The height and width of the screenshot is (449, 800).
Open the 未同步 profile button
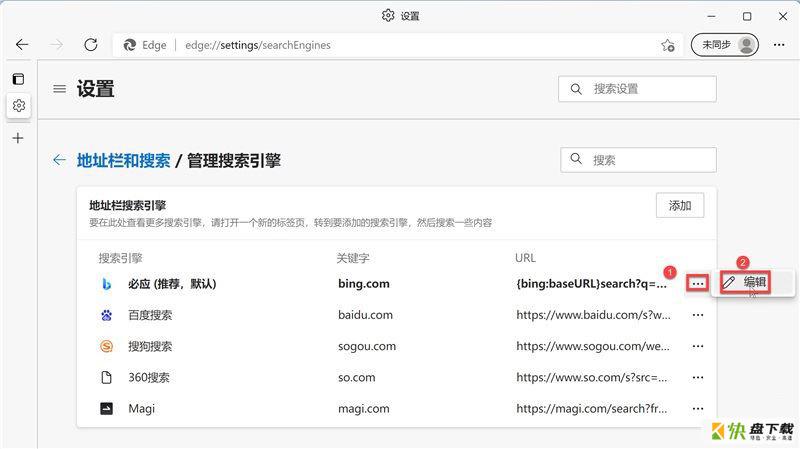(724, 45)
